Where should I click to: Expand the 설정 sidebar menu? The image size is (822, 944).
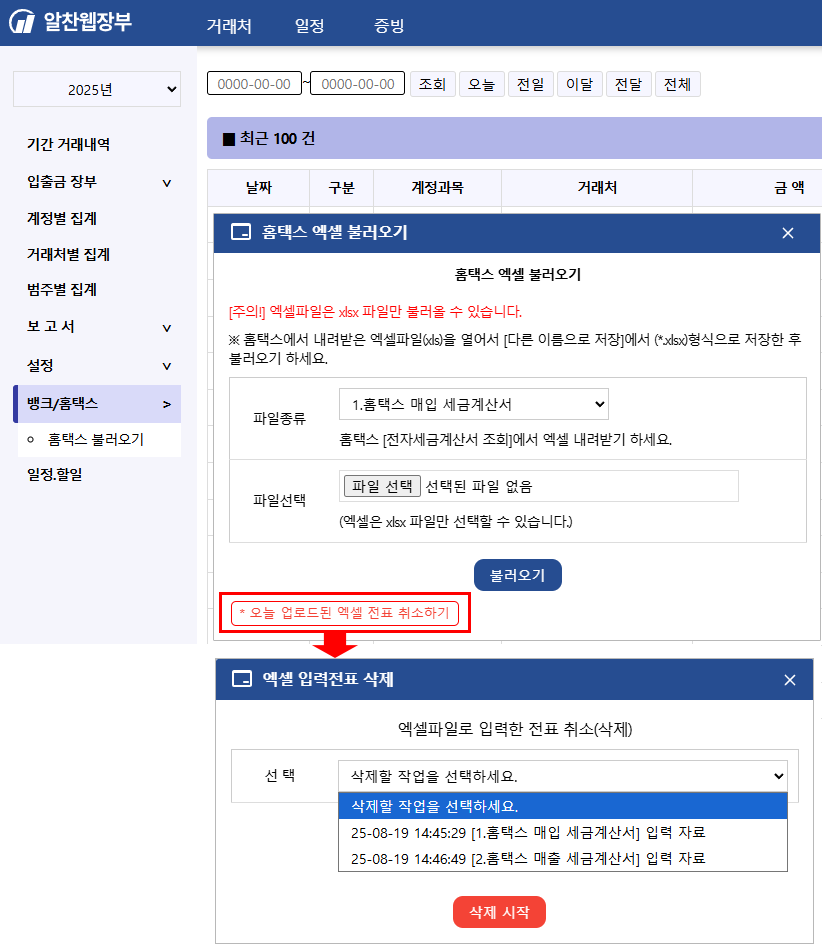[167, 365]
